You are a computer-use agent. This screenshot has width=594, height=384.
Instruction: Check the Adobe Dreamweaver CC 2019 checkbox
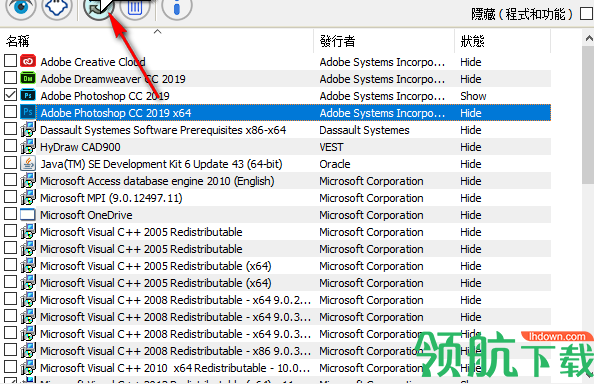pos(11,78)
